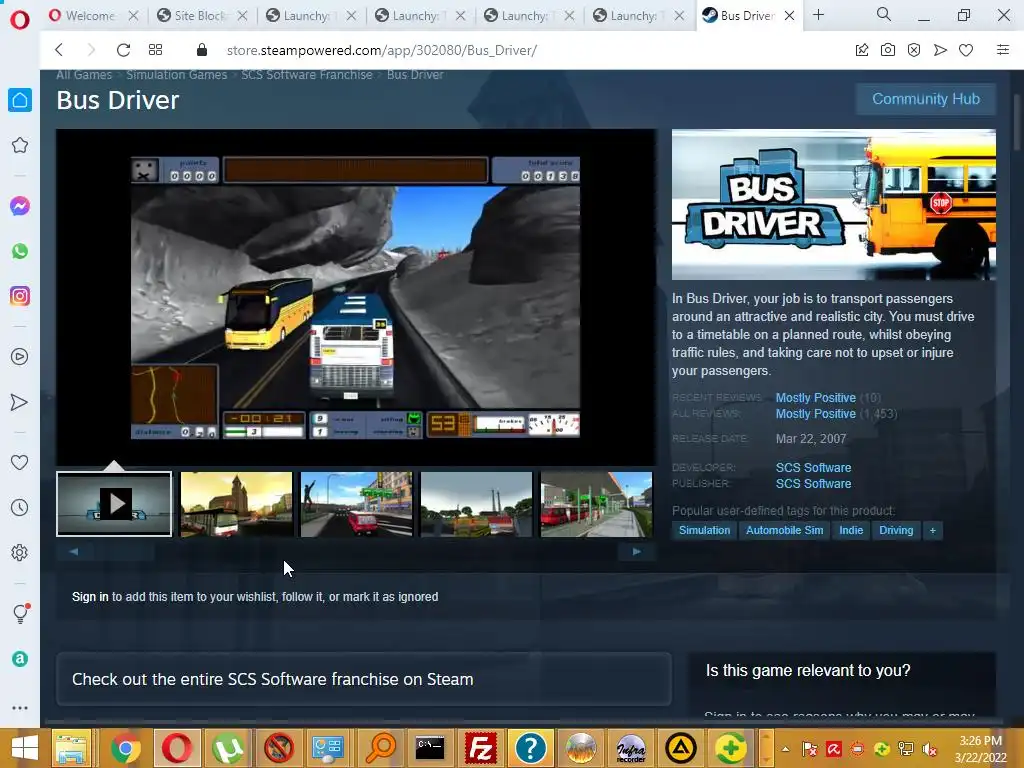This screenshot has height=768, width=1024.
Task: Send page to My Flow from address bar
Action: [x=940, y=50]
